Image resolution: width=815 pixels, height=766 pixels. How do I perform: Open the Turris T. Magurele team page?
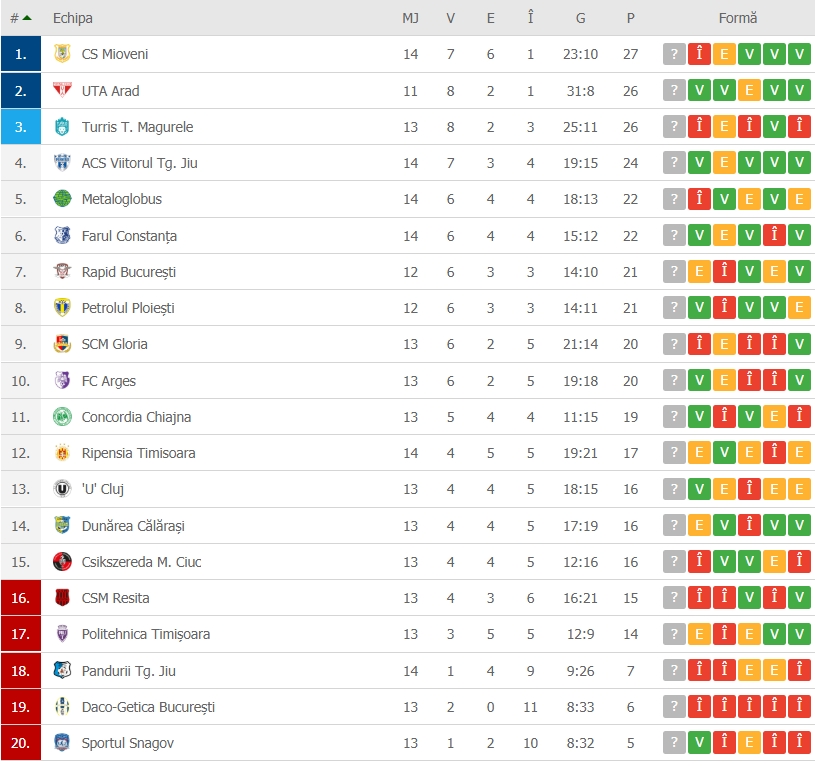click(137, 127)
